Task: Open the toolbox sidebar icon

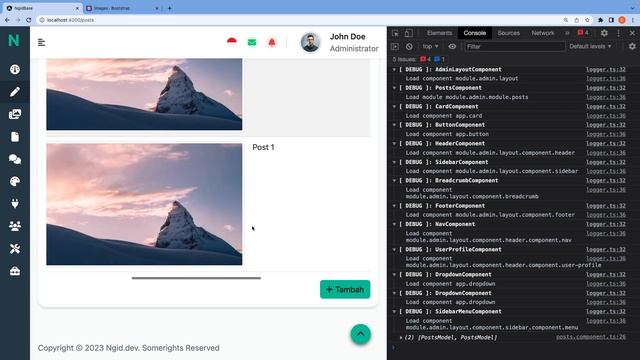Action: click(x=15, y=271)
